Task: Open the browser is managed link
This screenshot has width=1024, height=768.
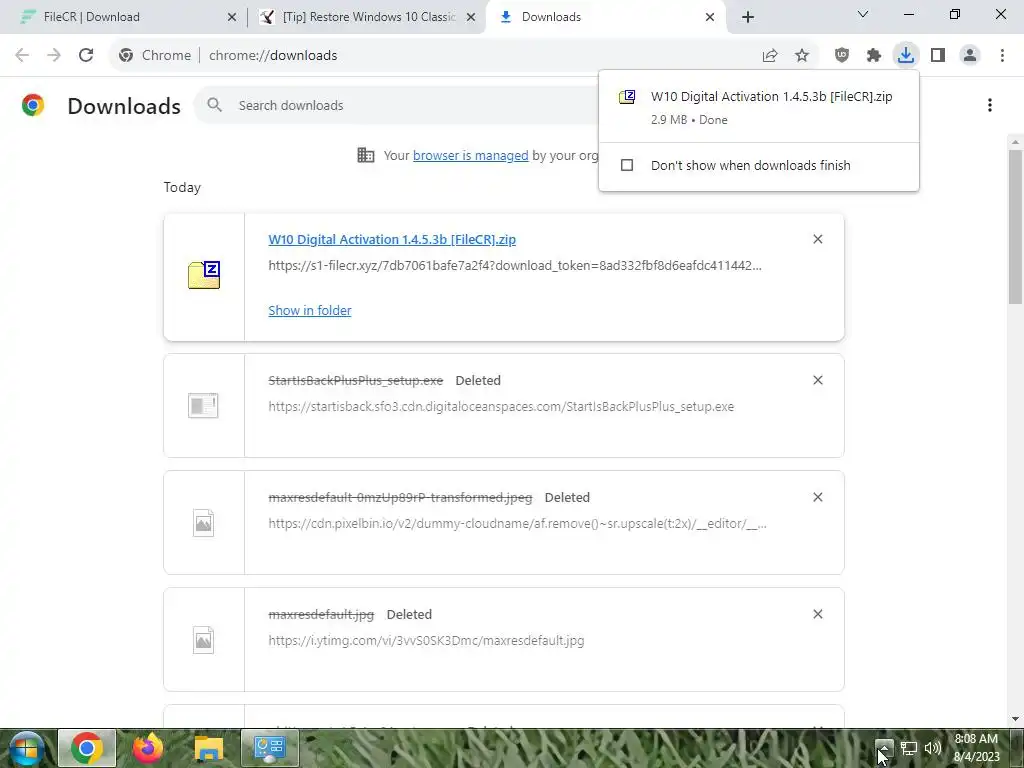Action: [470, 155]
